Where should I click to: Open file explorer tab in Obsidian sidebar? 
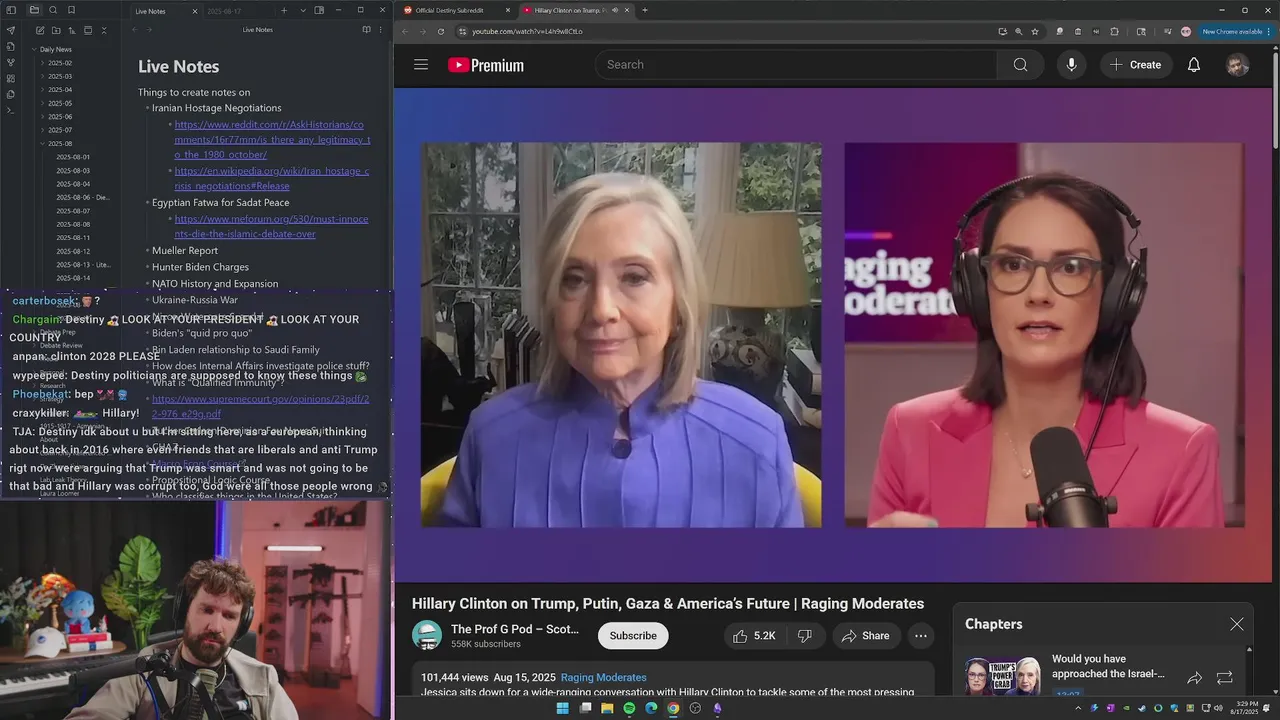(x=34, y=10)
